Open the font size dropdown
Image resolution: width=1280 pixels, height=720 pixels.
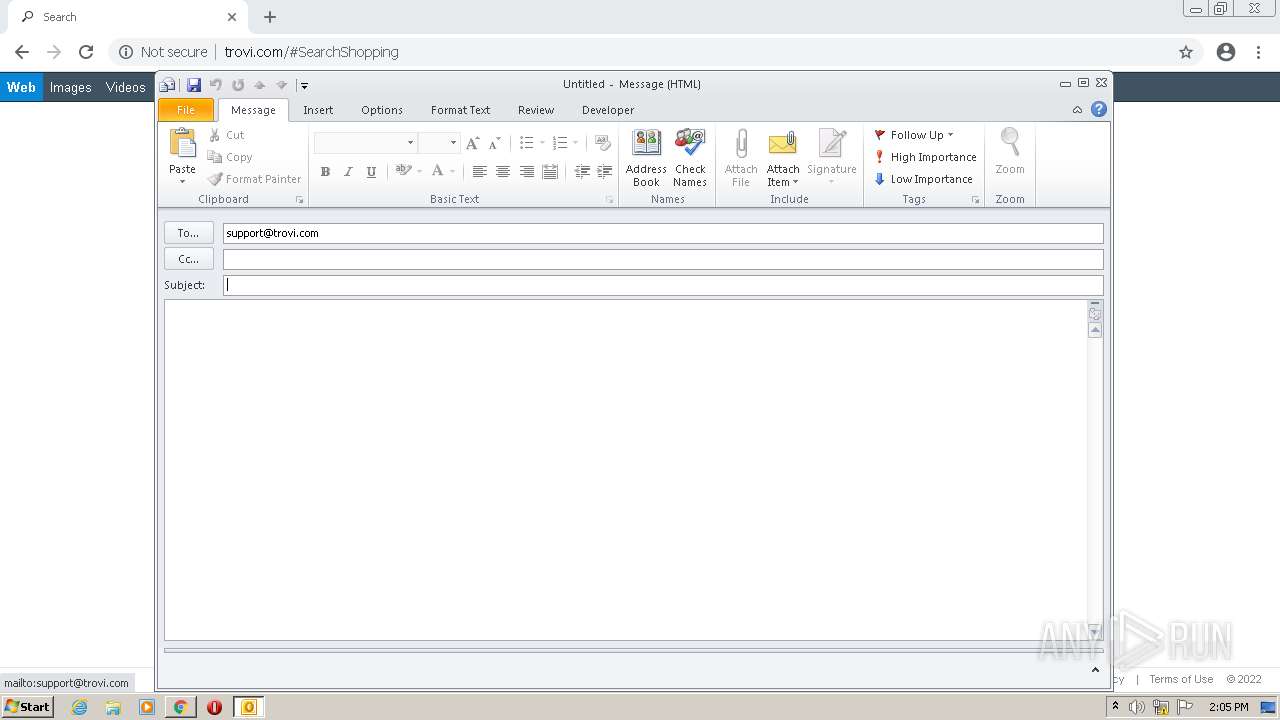[453, 143]
